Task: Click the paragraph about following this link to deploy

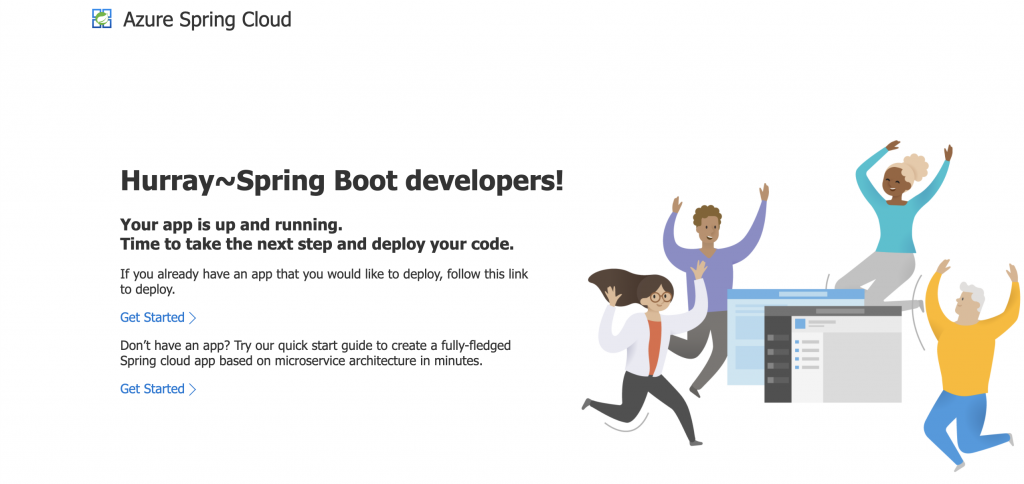Action: pos(324,281)
